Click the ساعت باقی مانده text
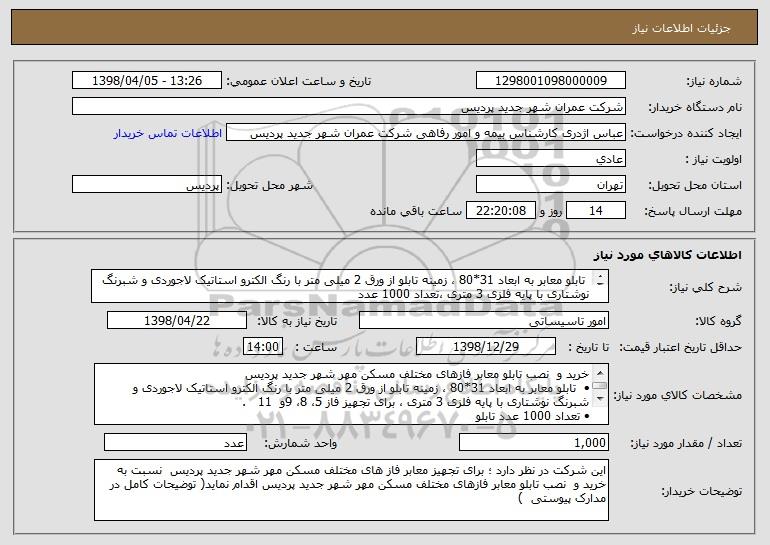770x545 pixels. pyautogui.click(x=416, y=211)
